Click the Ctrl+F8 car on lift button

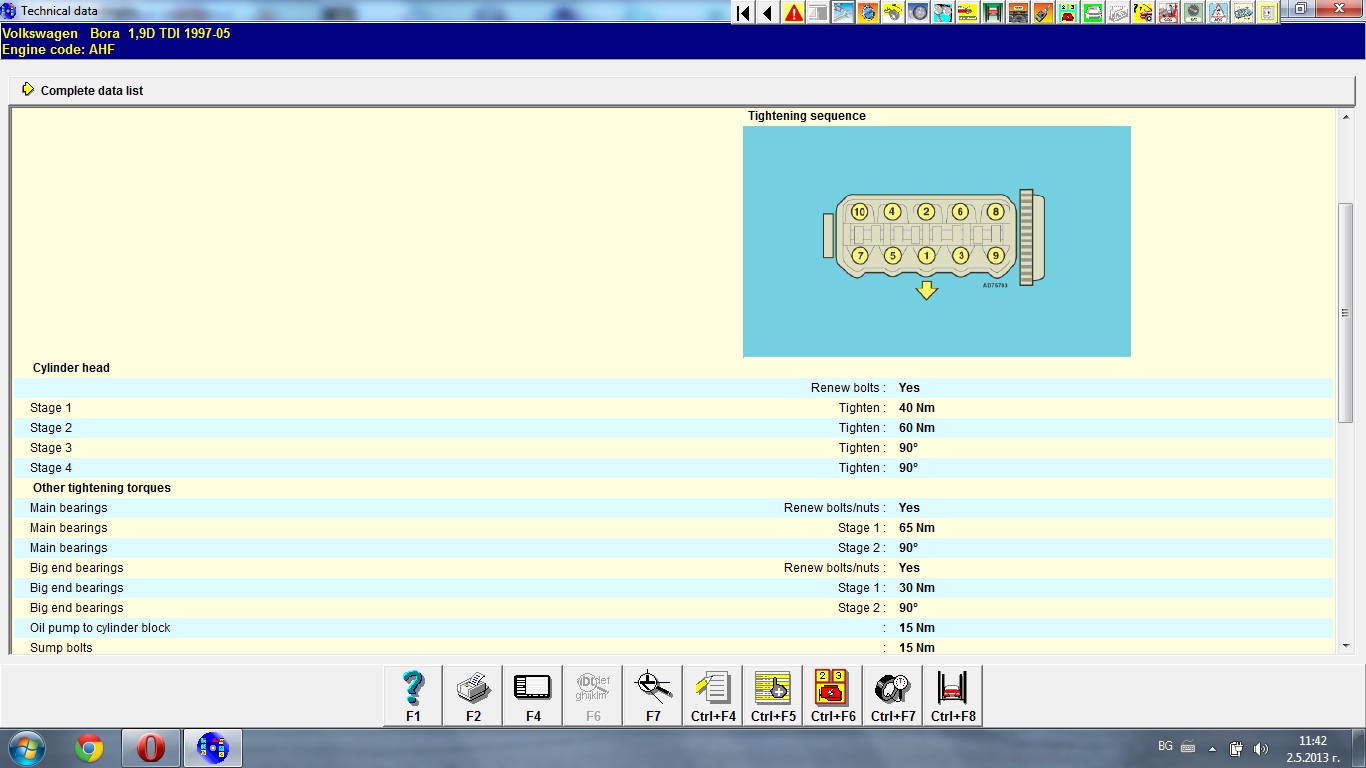pos(953,695)
